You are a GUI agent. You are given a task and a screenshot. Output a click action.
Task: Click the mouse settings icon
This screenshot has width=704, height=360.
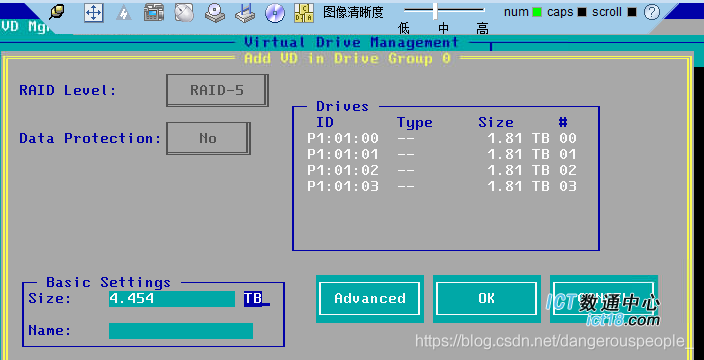[x=184, y=13]
